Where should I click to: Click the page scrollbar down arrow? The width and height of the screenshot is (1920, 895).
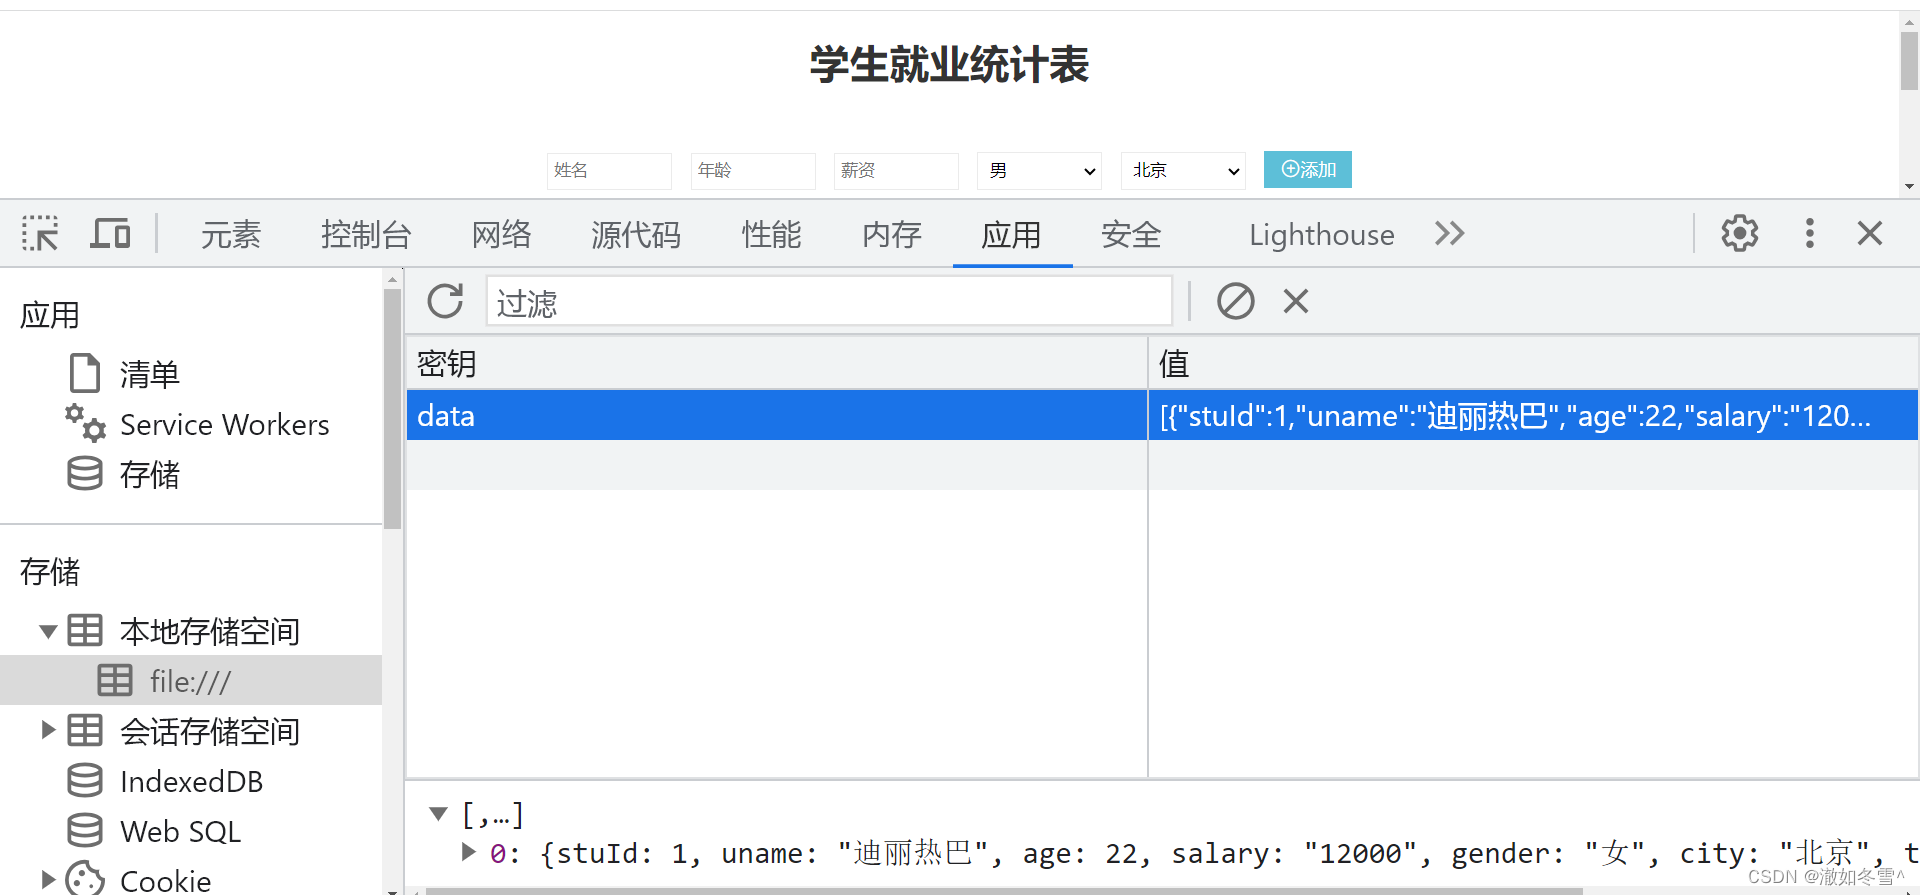point(1909,187)
